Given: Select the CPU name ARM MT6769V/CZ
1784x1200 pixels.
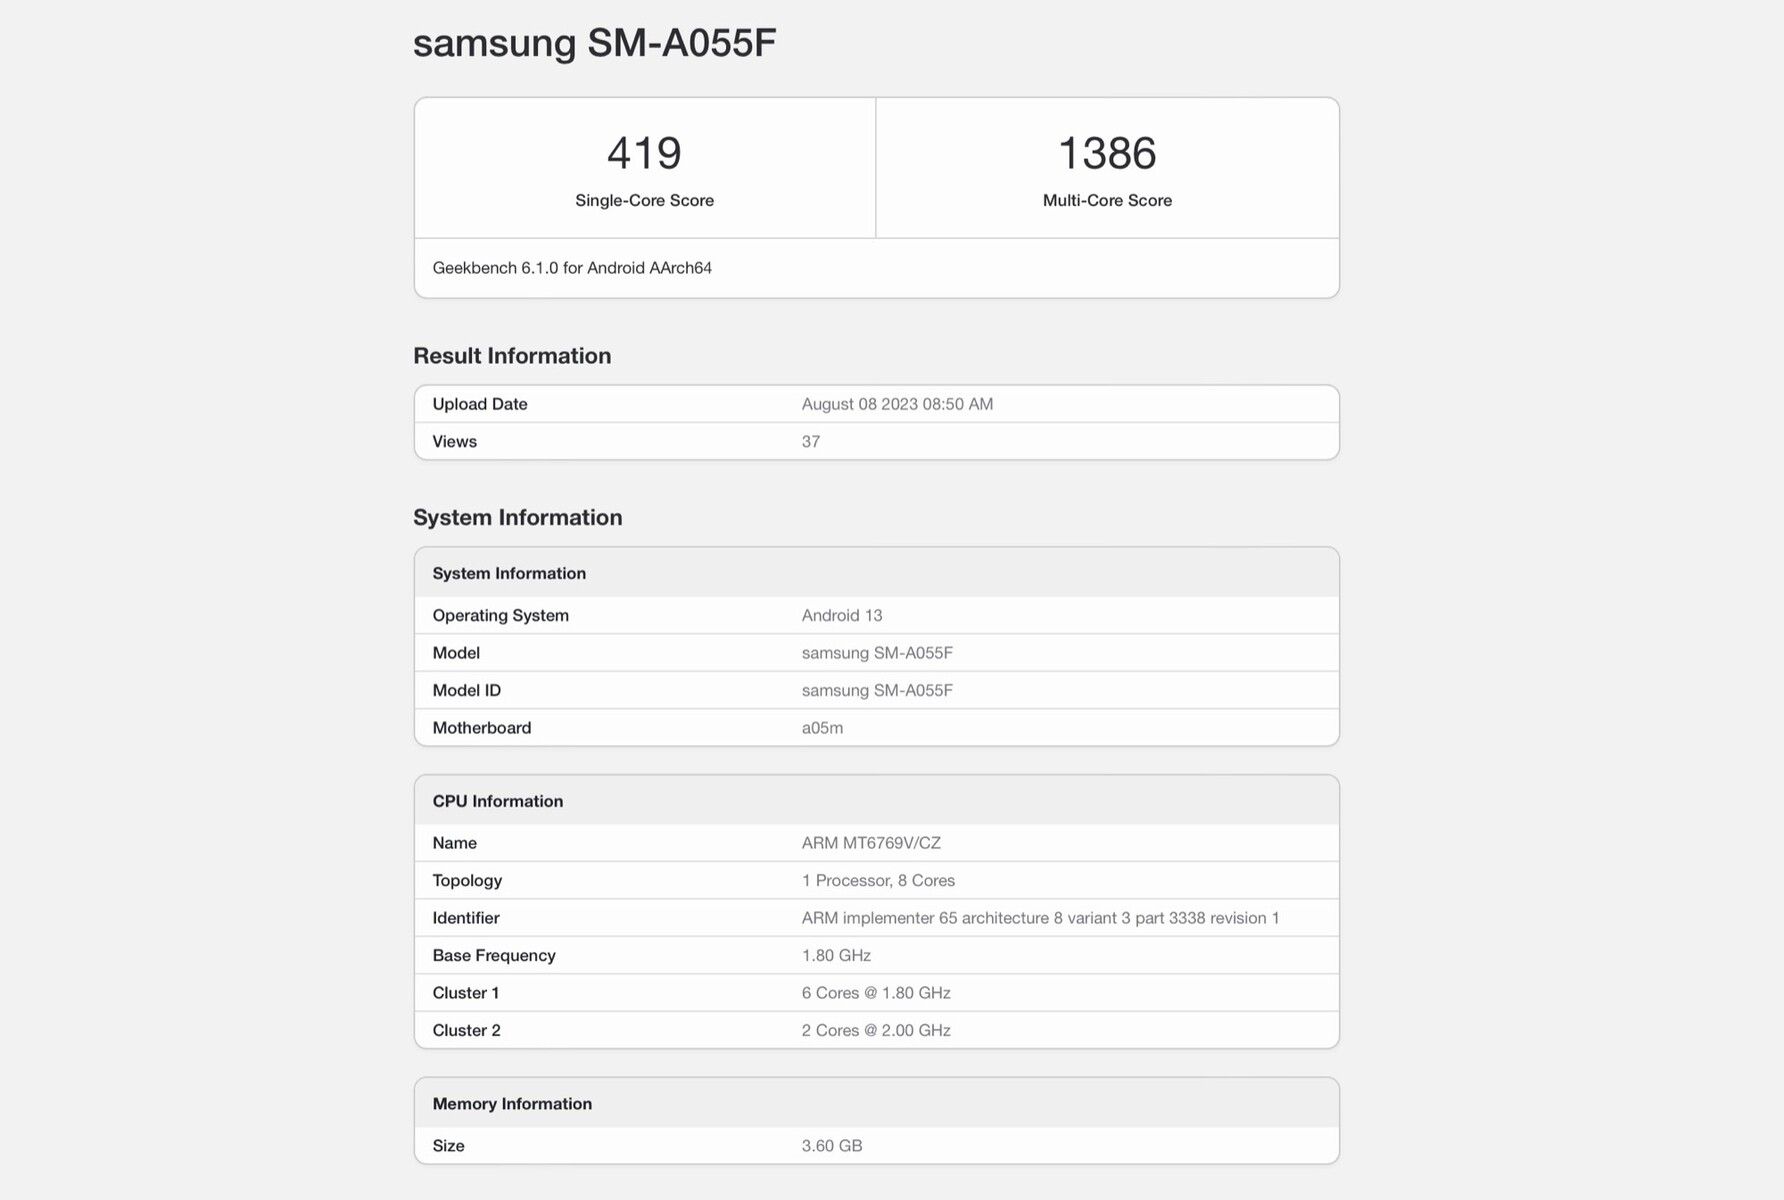Looking at the screenshot, I should 871,843.
